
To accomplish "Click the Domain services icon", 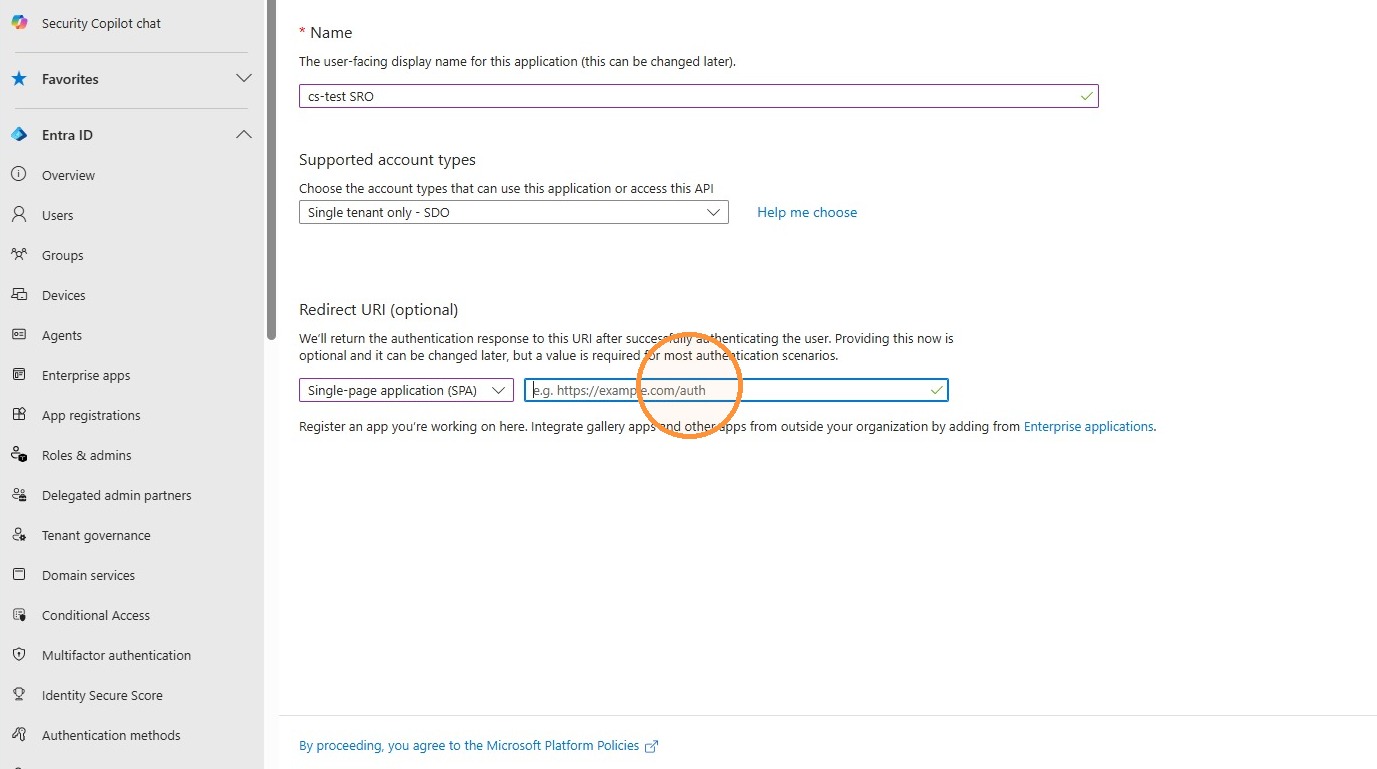I will pos(19,575).
